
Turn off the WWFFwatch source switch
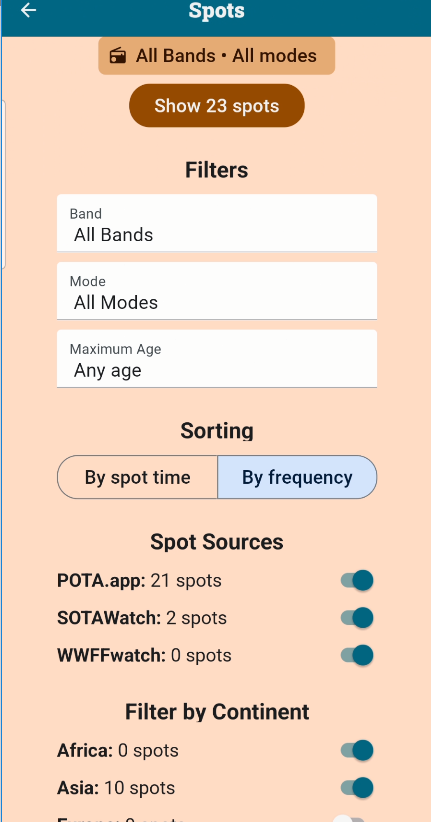(x=357, y=655)
